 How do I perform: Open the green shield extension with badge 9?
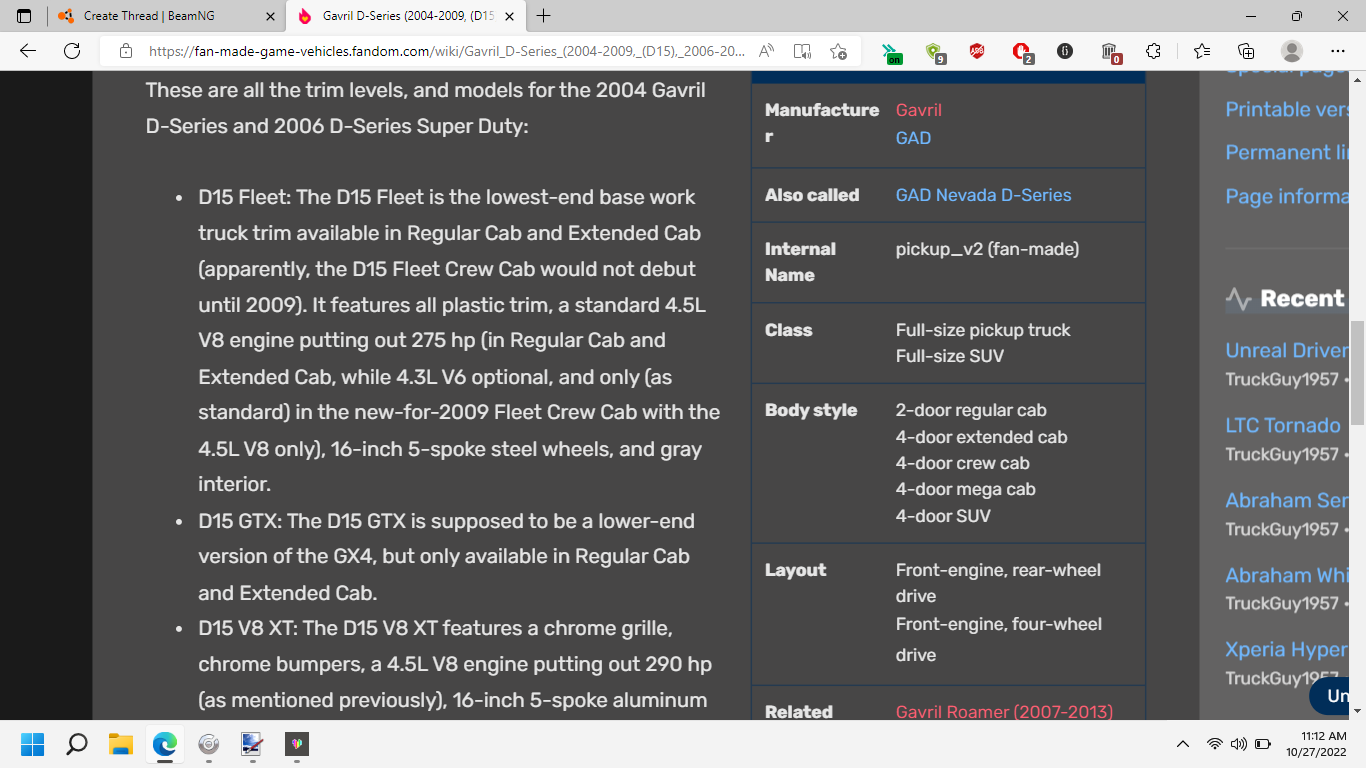pos(935,52)
